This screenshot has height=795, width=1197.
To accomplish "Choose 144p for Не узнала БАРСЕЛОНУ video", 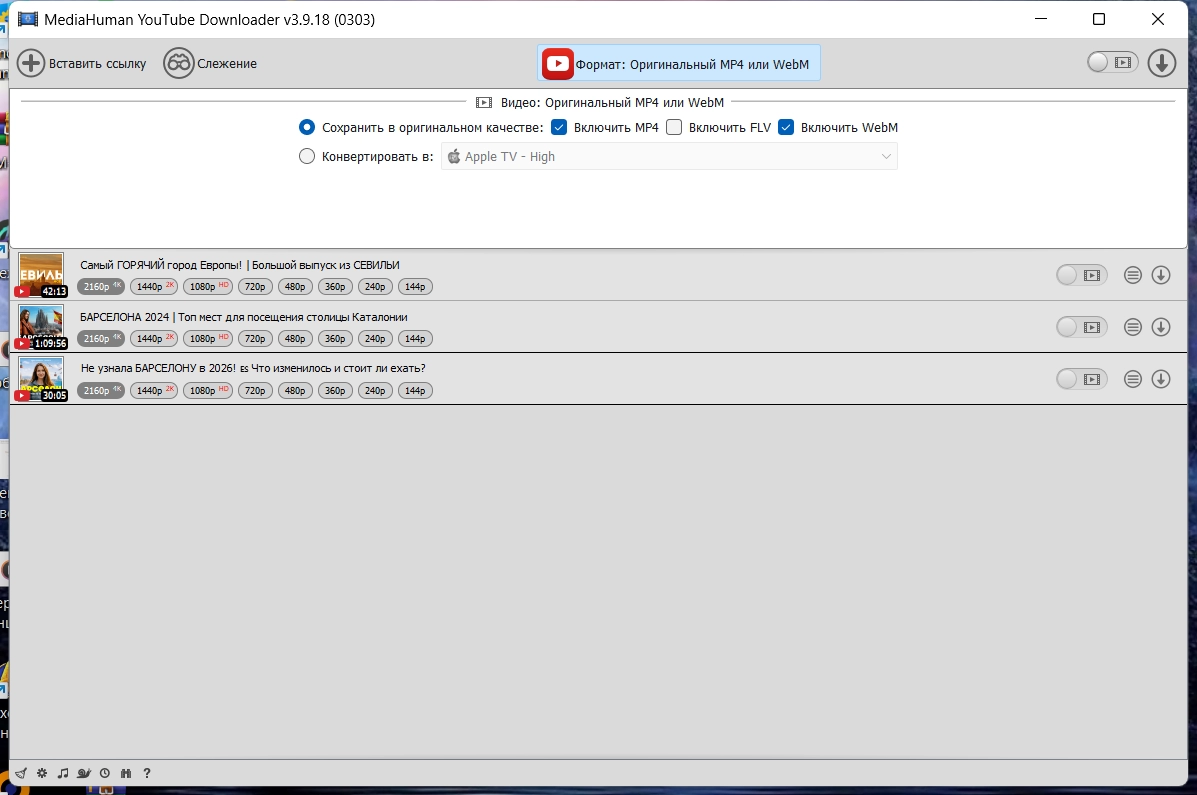I will tap(415, 390).
